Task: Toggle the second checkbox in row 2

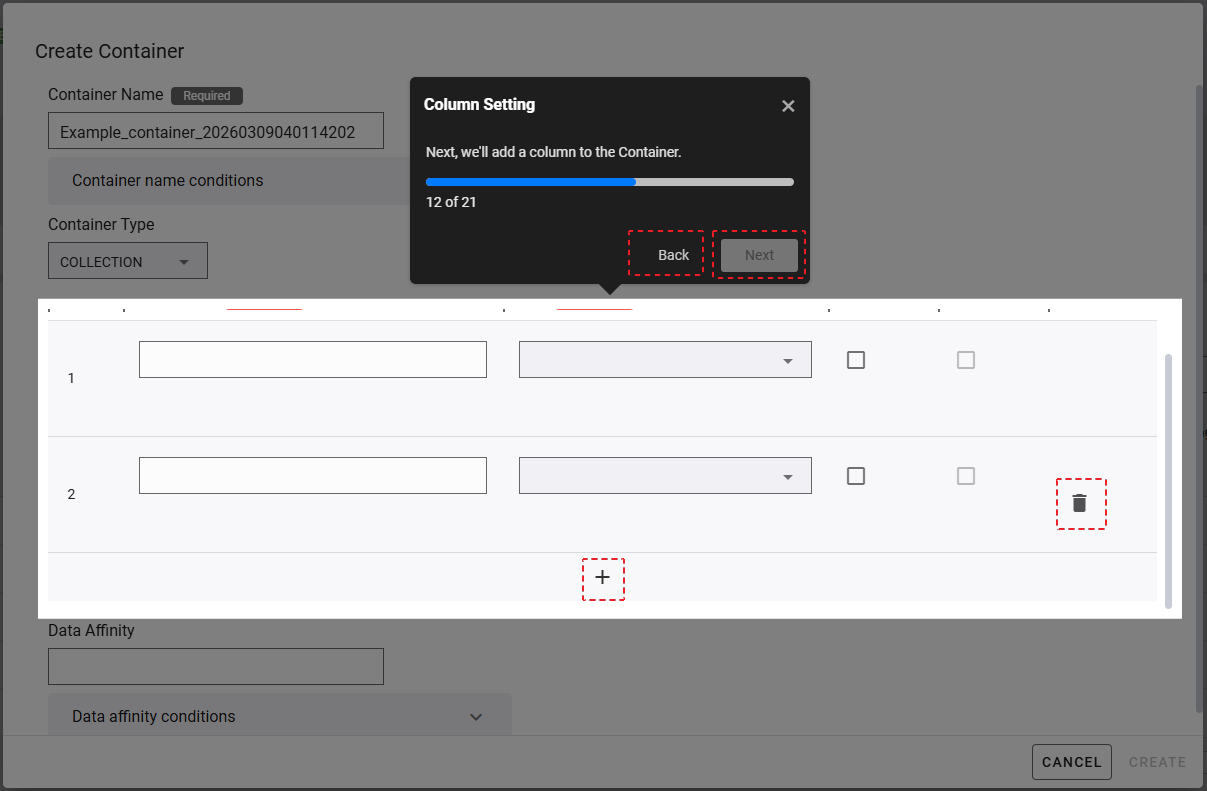Action: (965, 476)
